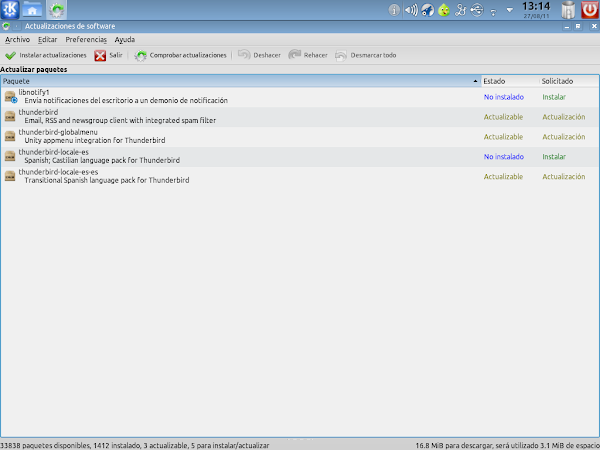
Task: Open the trash can panel icon
Action: pyautogui.click(x=568, y=10)
